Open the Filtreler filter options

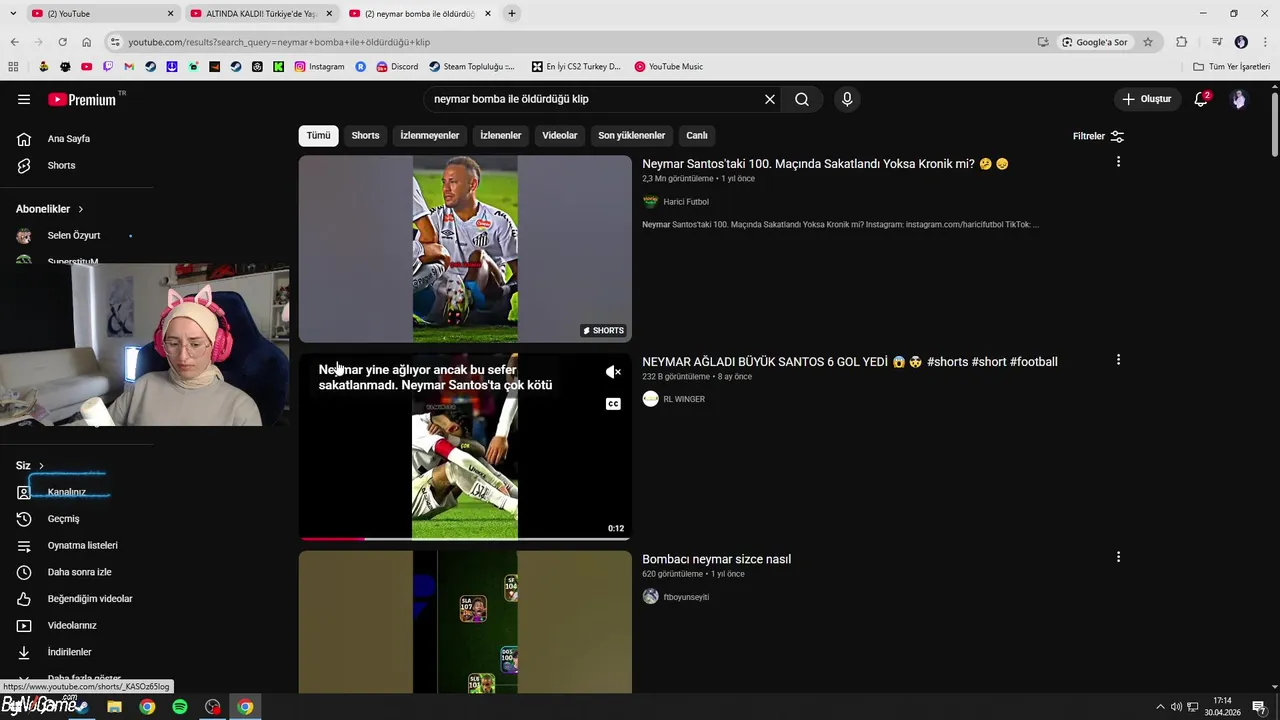[x=1098, y=136]
